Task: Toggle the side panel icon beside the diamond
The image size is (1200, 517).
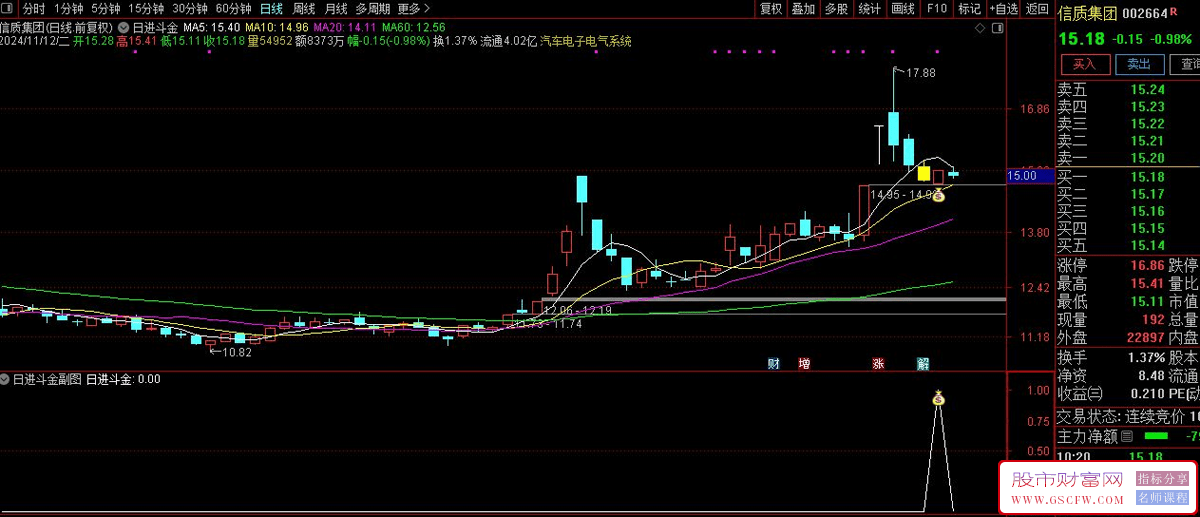Action: click(996, 28)
